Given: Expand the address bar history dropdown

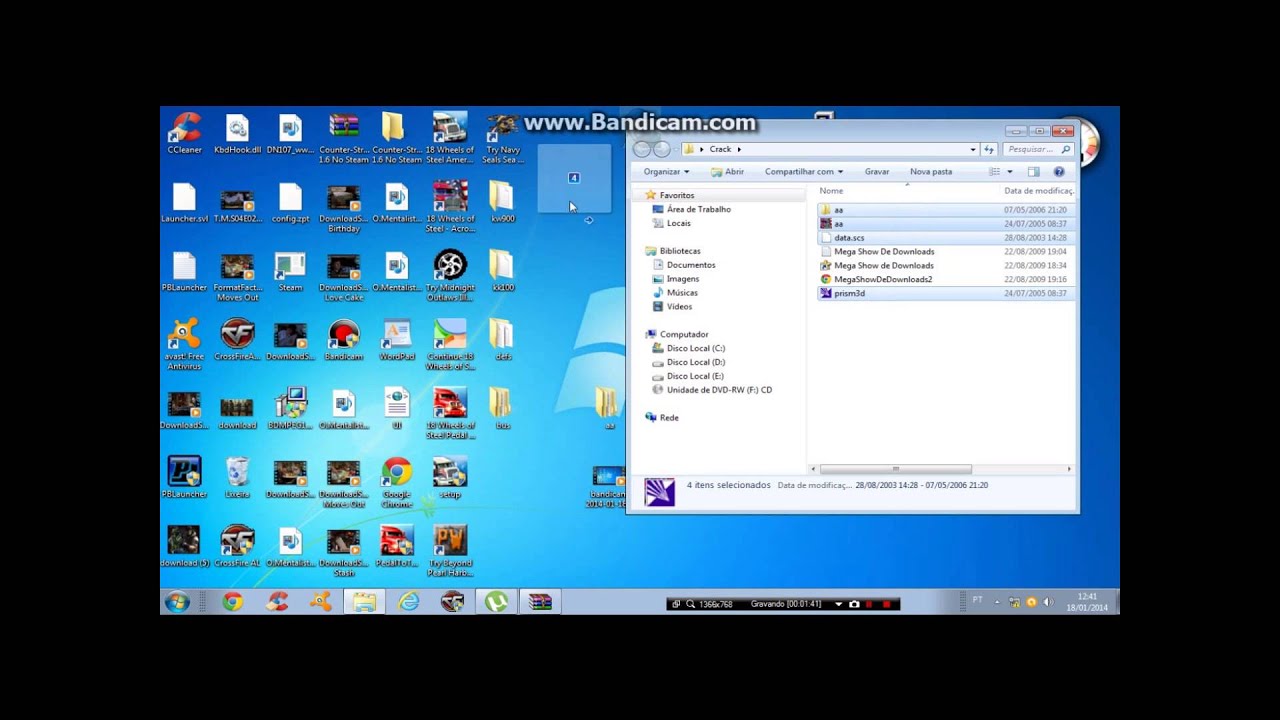Looking at the screenshot, I should pyautogui.click(x=973, y=149).
